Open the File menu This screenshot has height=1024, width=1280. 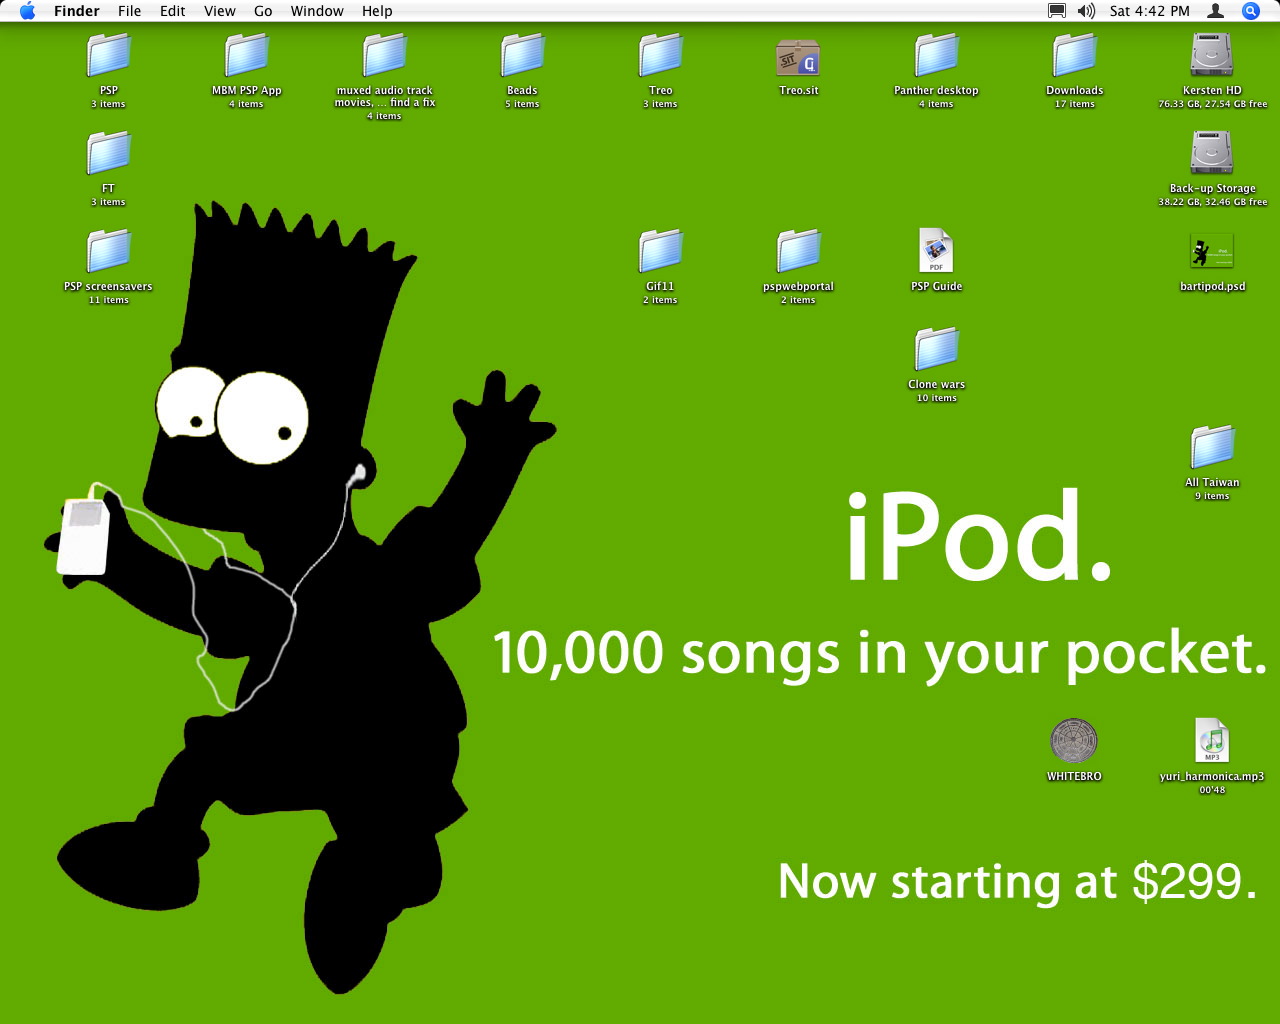click(129, 11)
